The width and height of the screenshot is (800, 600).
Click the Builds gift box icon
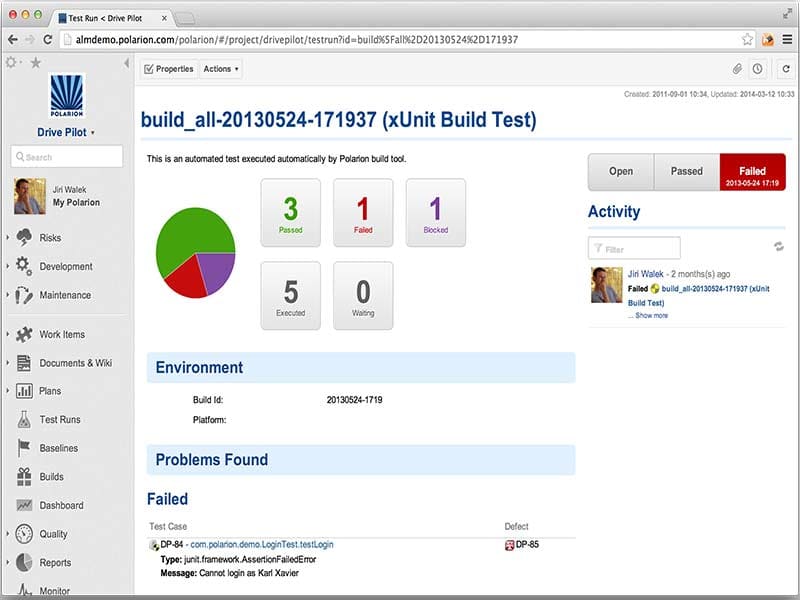click(24, 477)
